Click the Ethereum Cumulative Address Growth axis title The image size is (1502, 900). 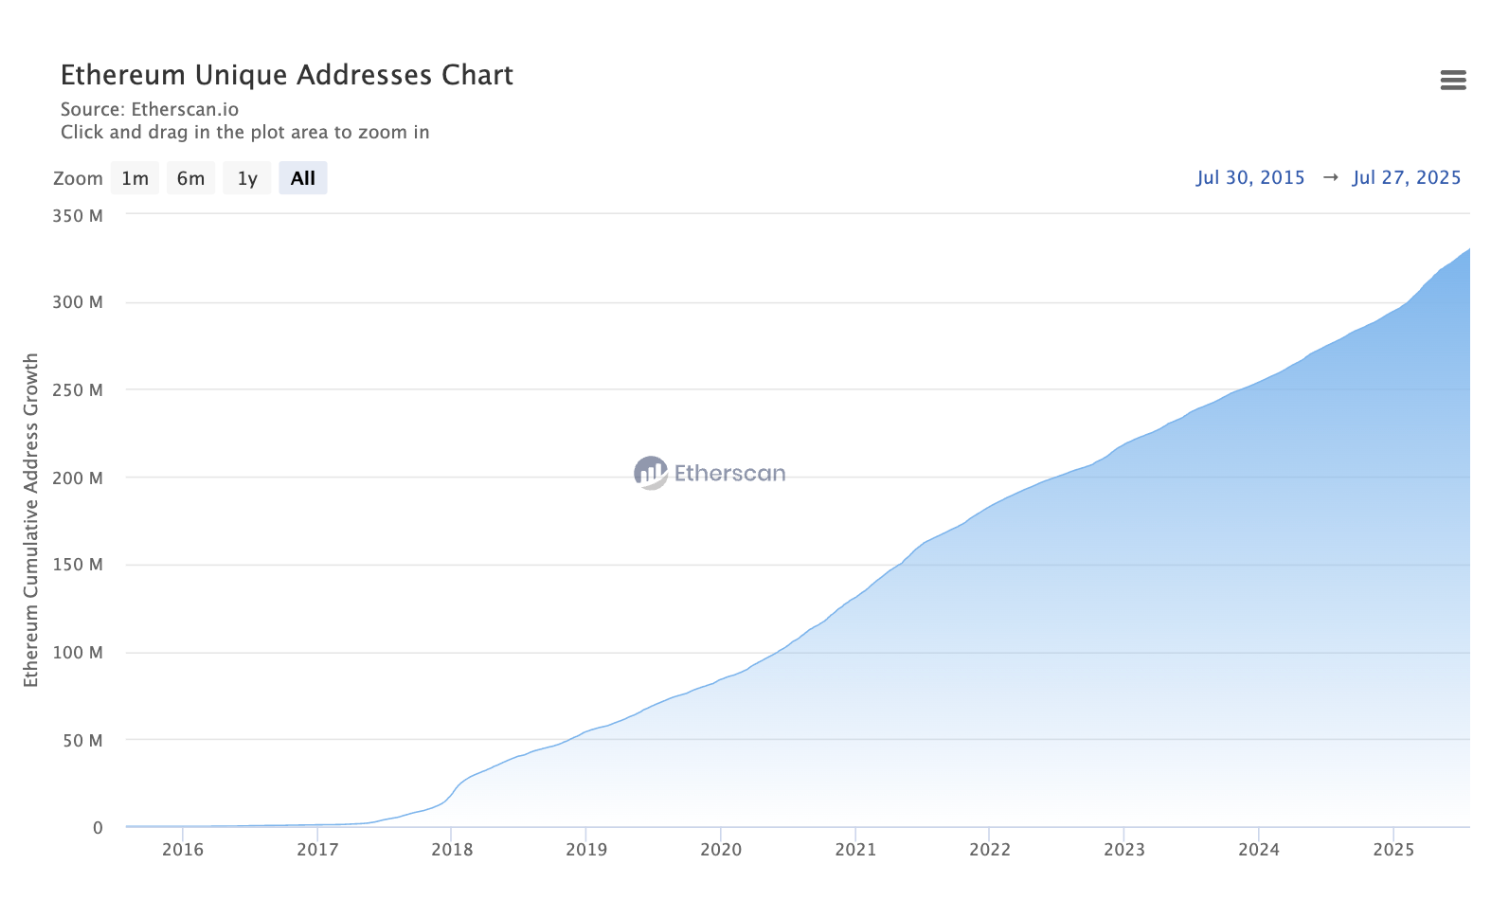[x=31, y=520]
